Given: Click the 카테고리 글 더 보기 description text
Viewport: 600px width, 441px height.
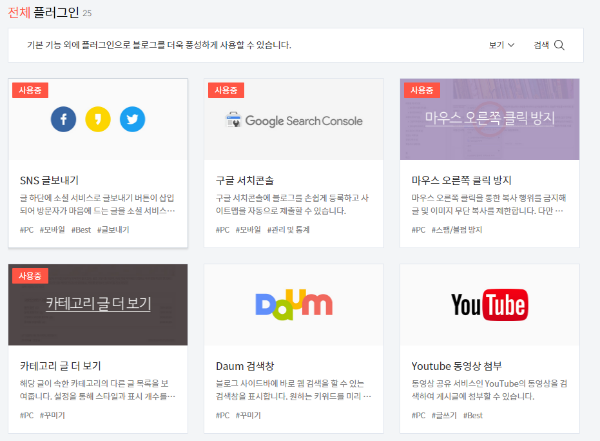Looking at the screenshot, I should [x=98, y=390].
